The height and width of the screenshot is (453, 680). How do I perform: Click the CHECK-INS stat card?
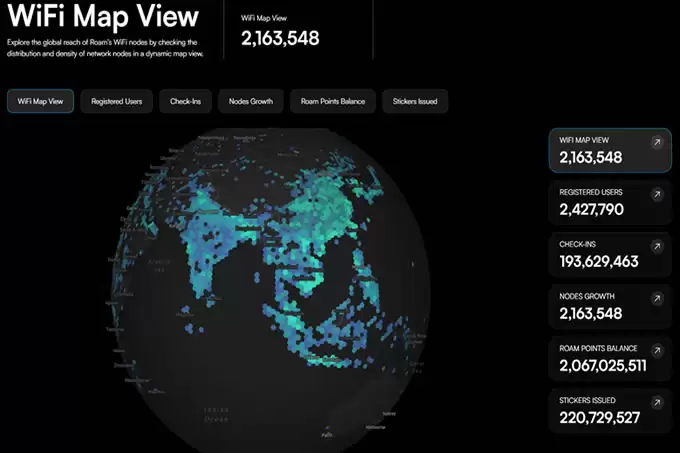pos(610,254)
